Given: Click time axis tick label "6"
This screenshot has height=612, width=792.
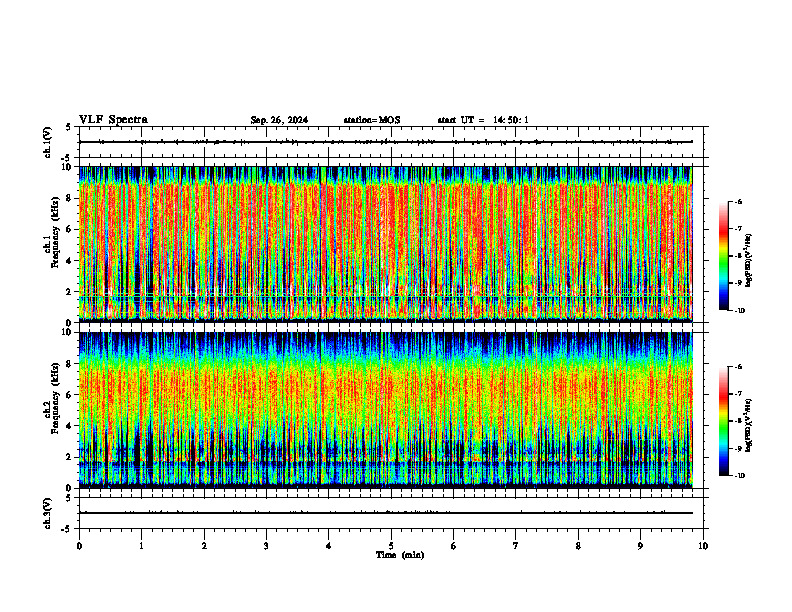Looking at the screenshot, I should 454,546.
